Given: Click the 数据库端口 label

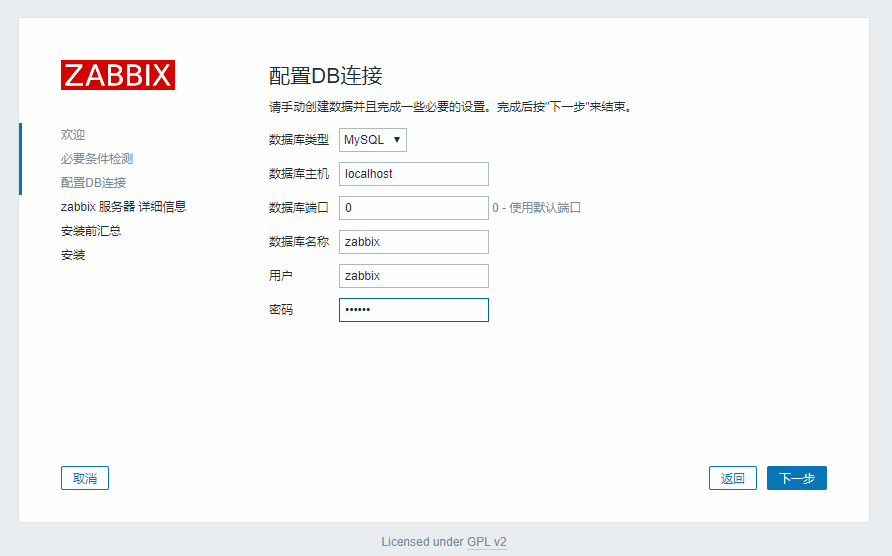Looking at the screenshot, I should (299, 208).
